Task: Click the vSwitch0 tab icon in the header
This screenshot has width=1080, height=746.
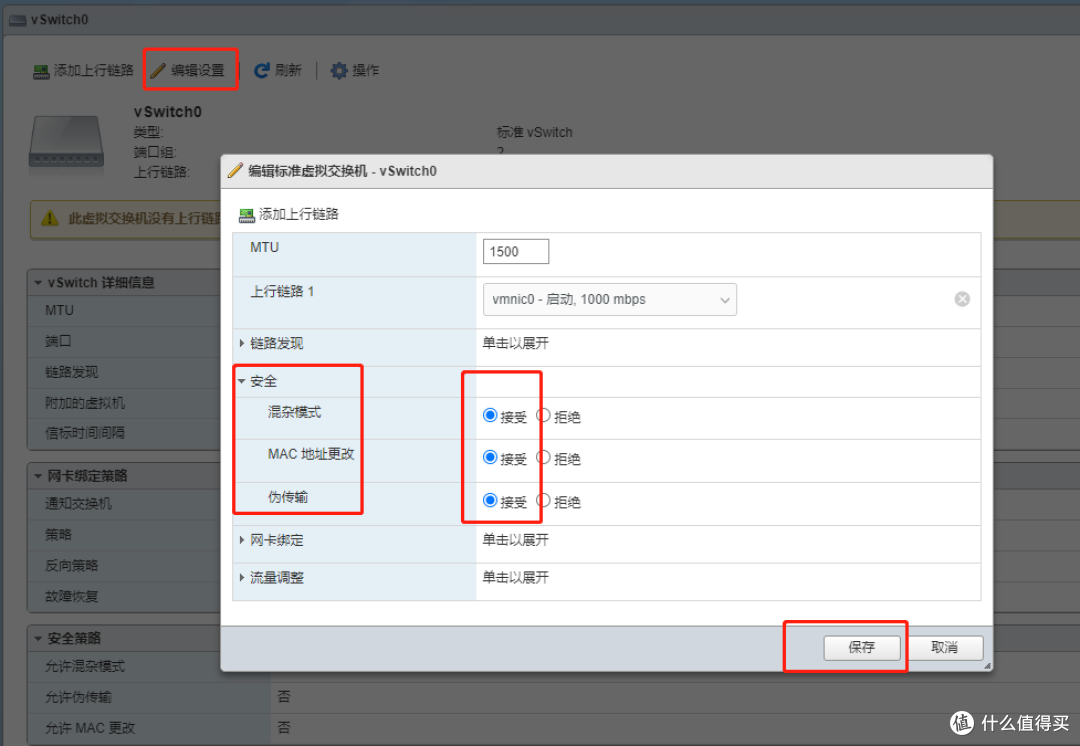Action: 17,20
